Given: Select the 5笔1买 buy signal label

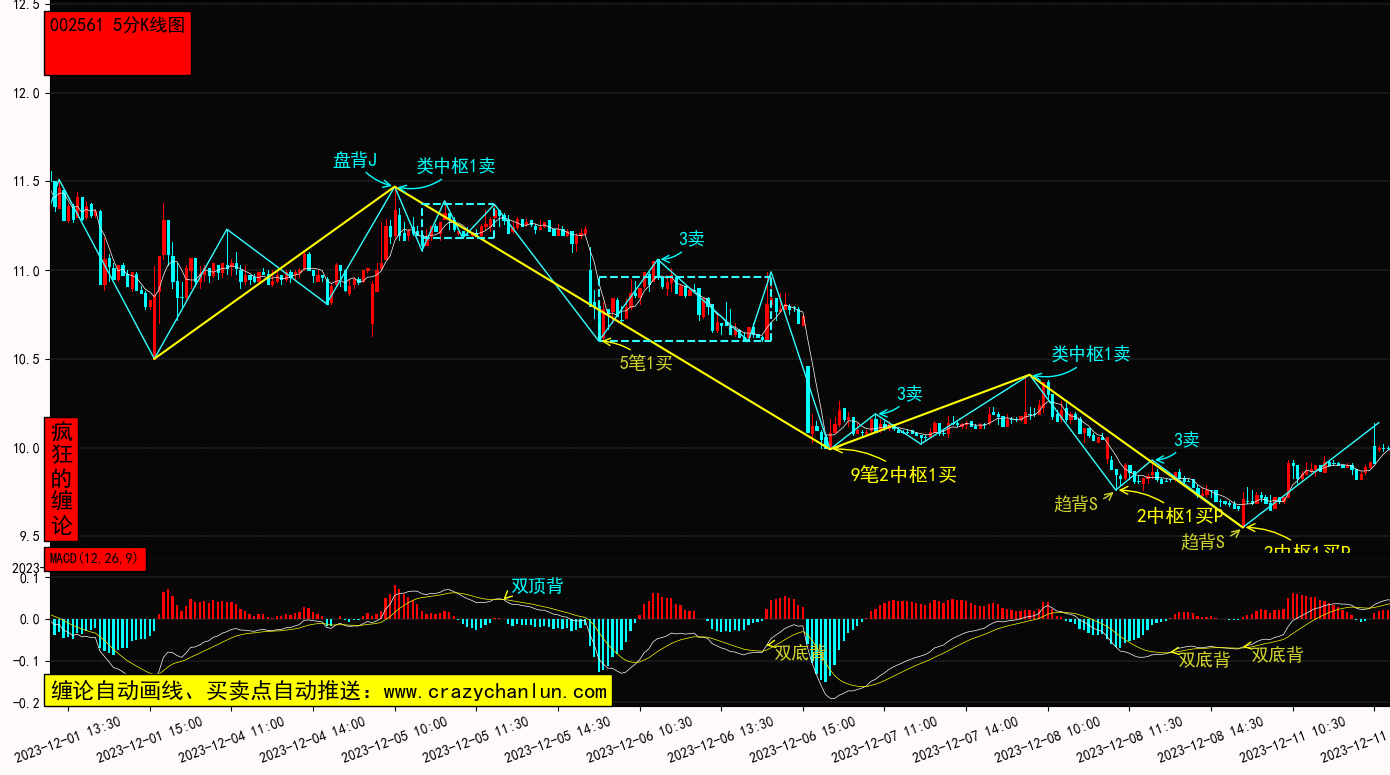Looking at the screenshot, I should 646,363.
